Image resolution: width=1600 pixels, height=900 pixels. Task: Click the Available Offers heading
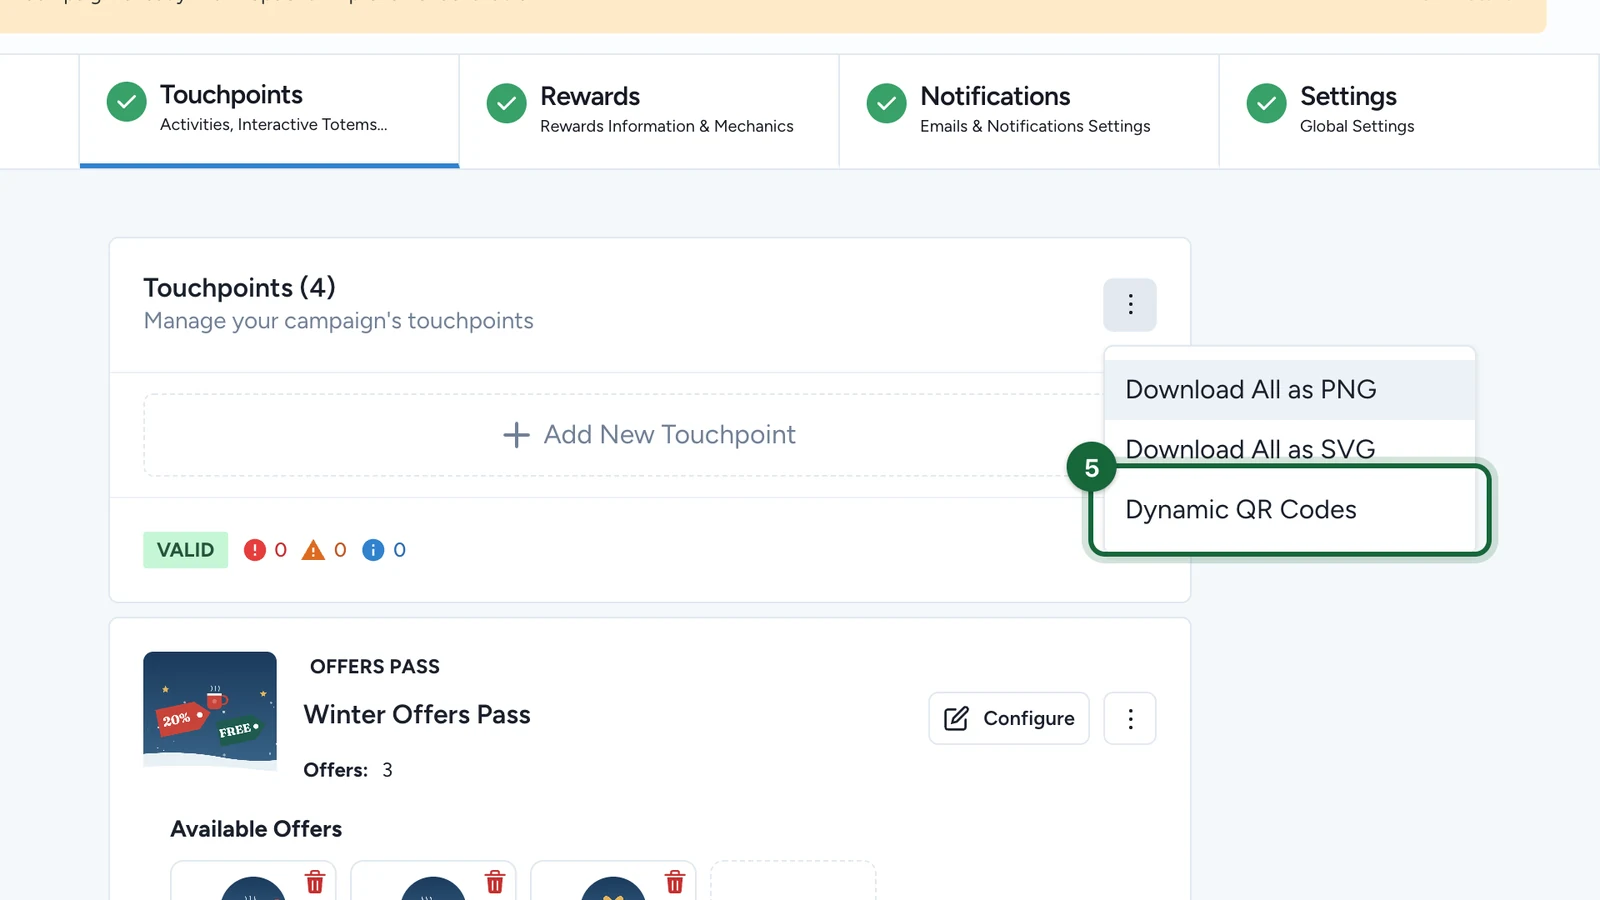tap(256, 829)
